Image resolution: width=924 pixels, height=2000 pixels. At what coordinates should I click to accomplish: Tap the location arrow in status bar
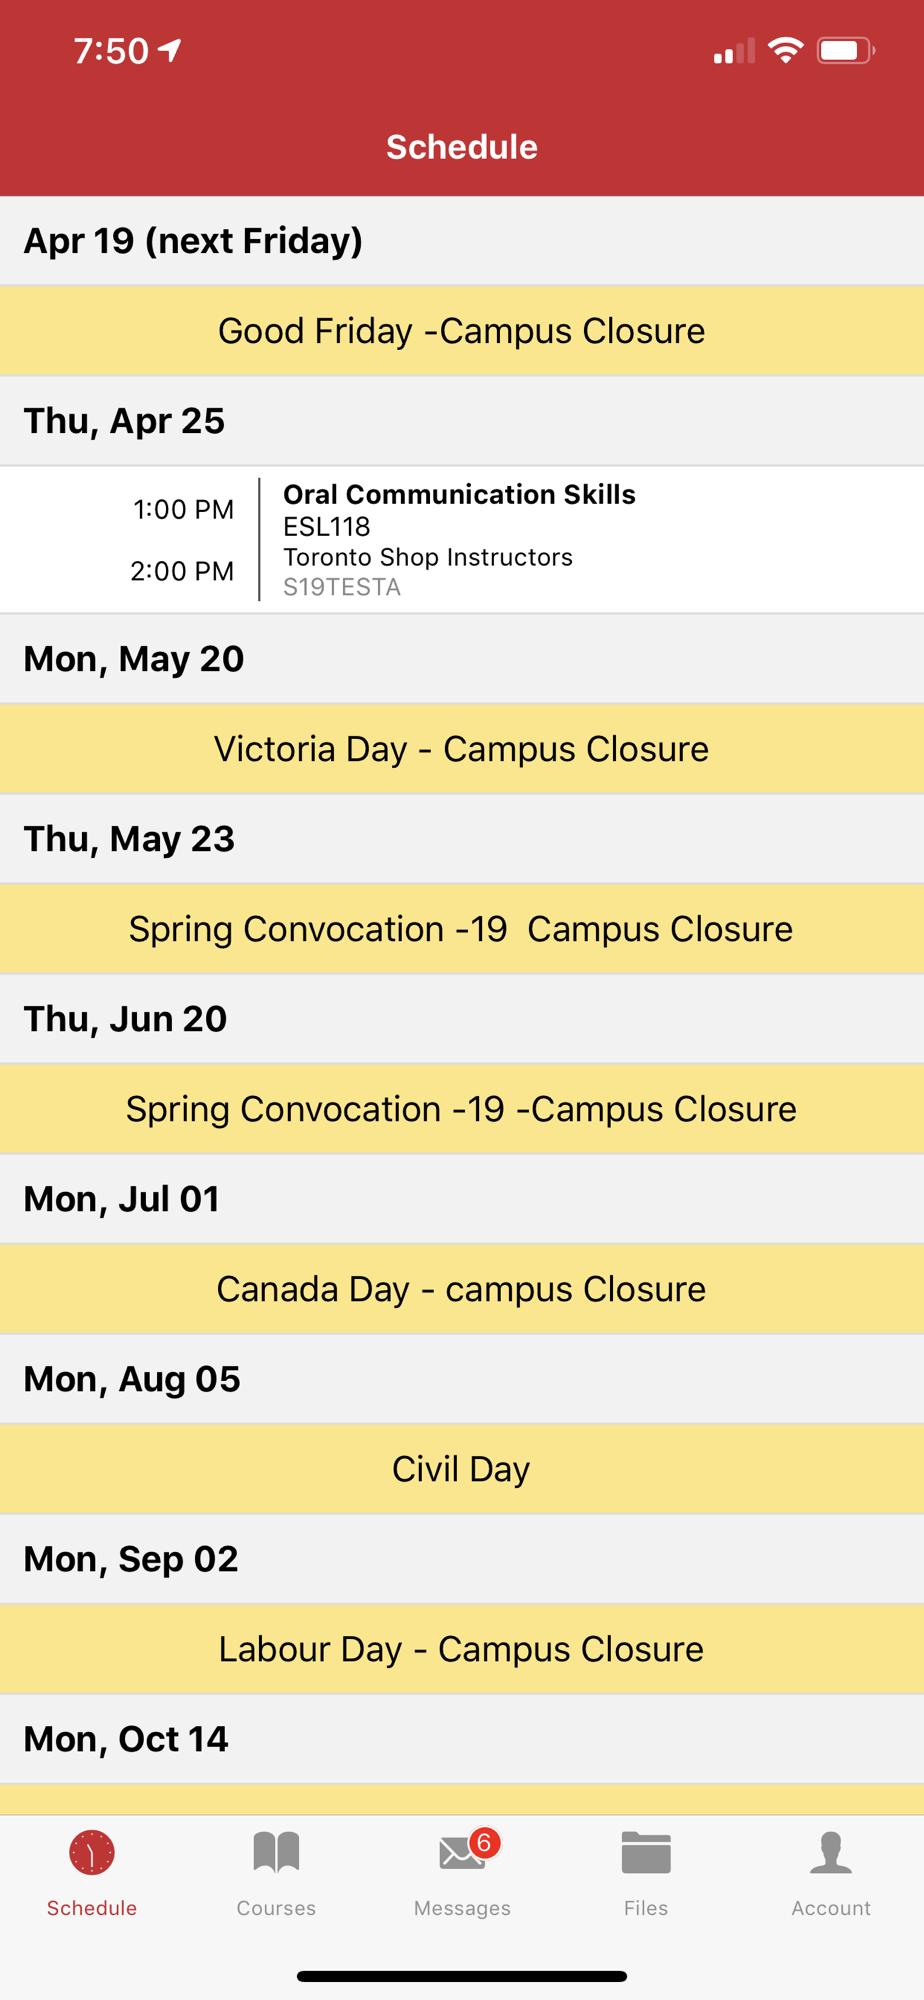(x=171, y=50)
